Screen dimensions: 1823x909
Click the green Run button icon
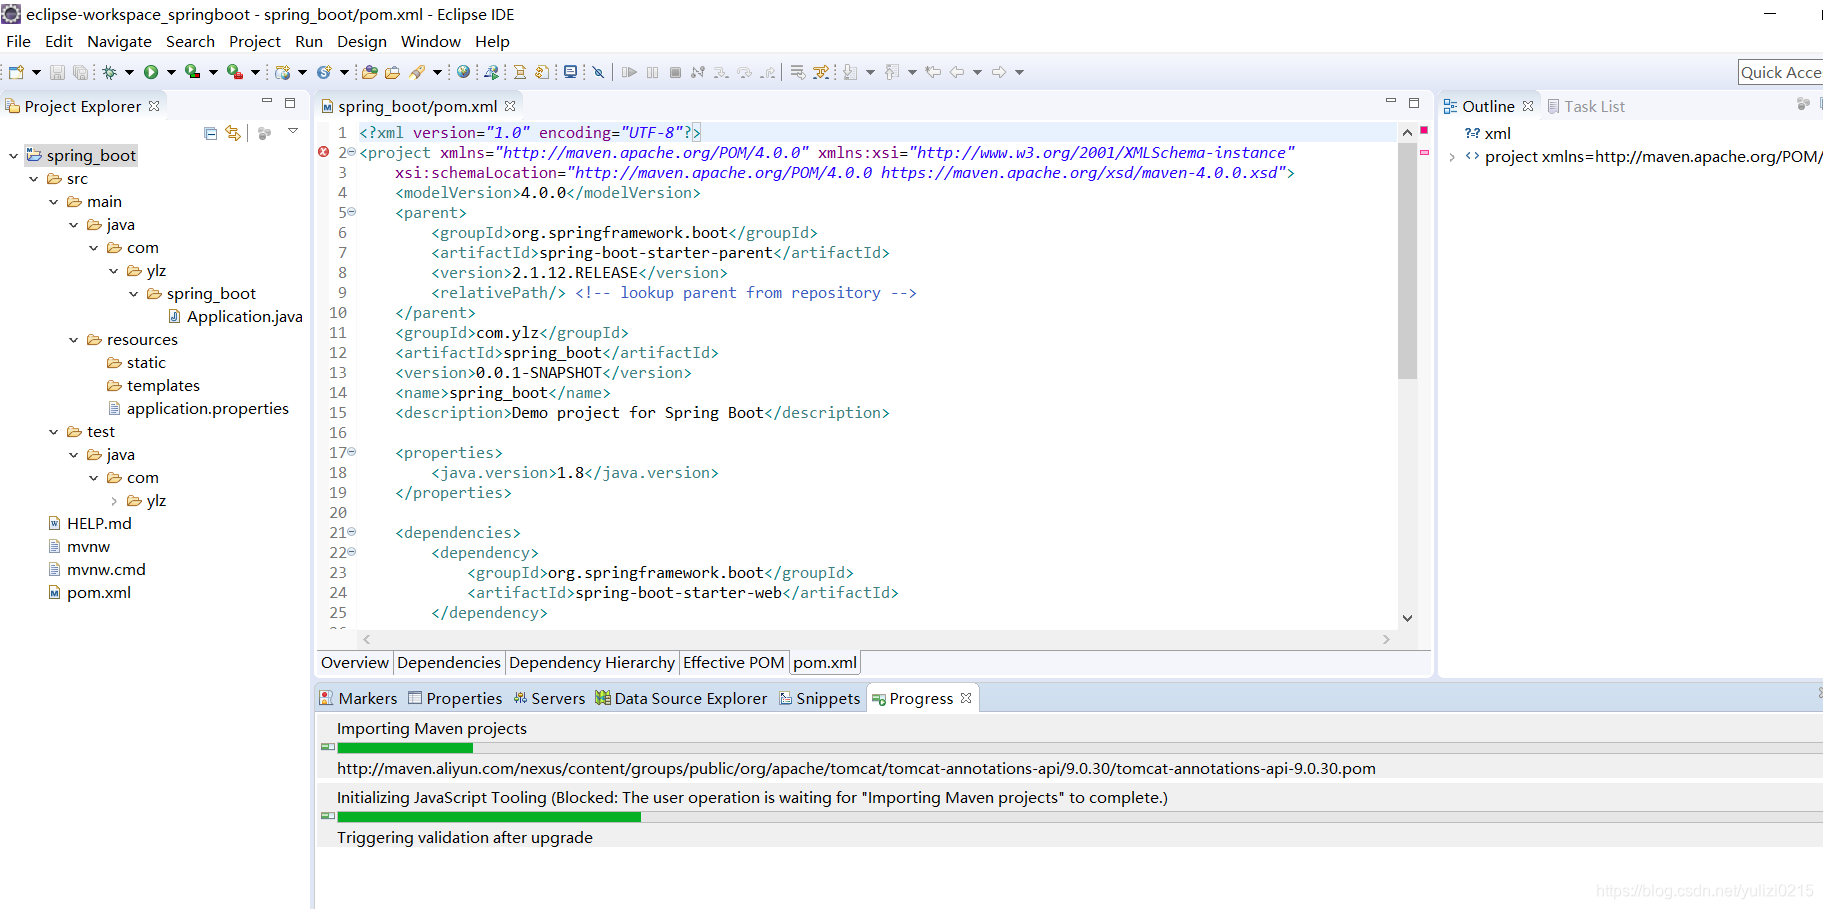(x=151, y=72)
